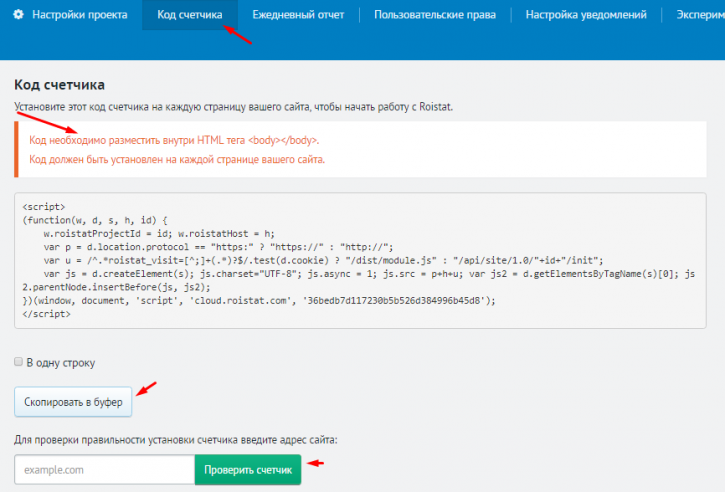725x492 pixels.
Task: Click the 'Для проверки правильности установки' label
Action: (x=176, y=440)
